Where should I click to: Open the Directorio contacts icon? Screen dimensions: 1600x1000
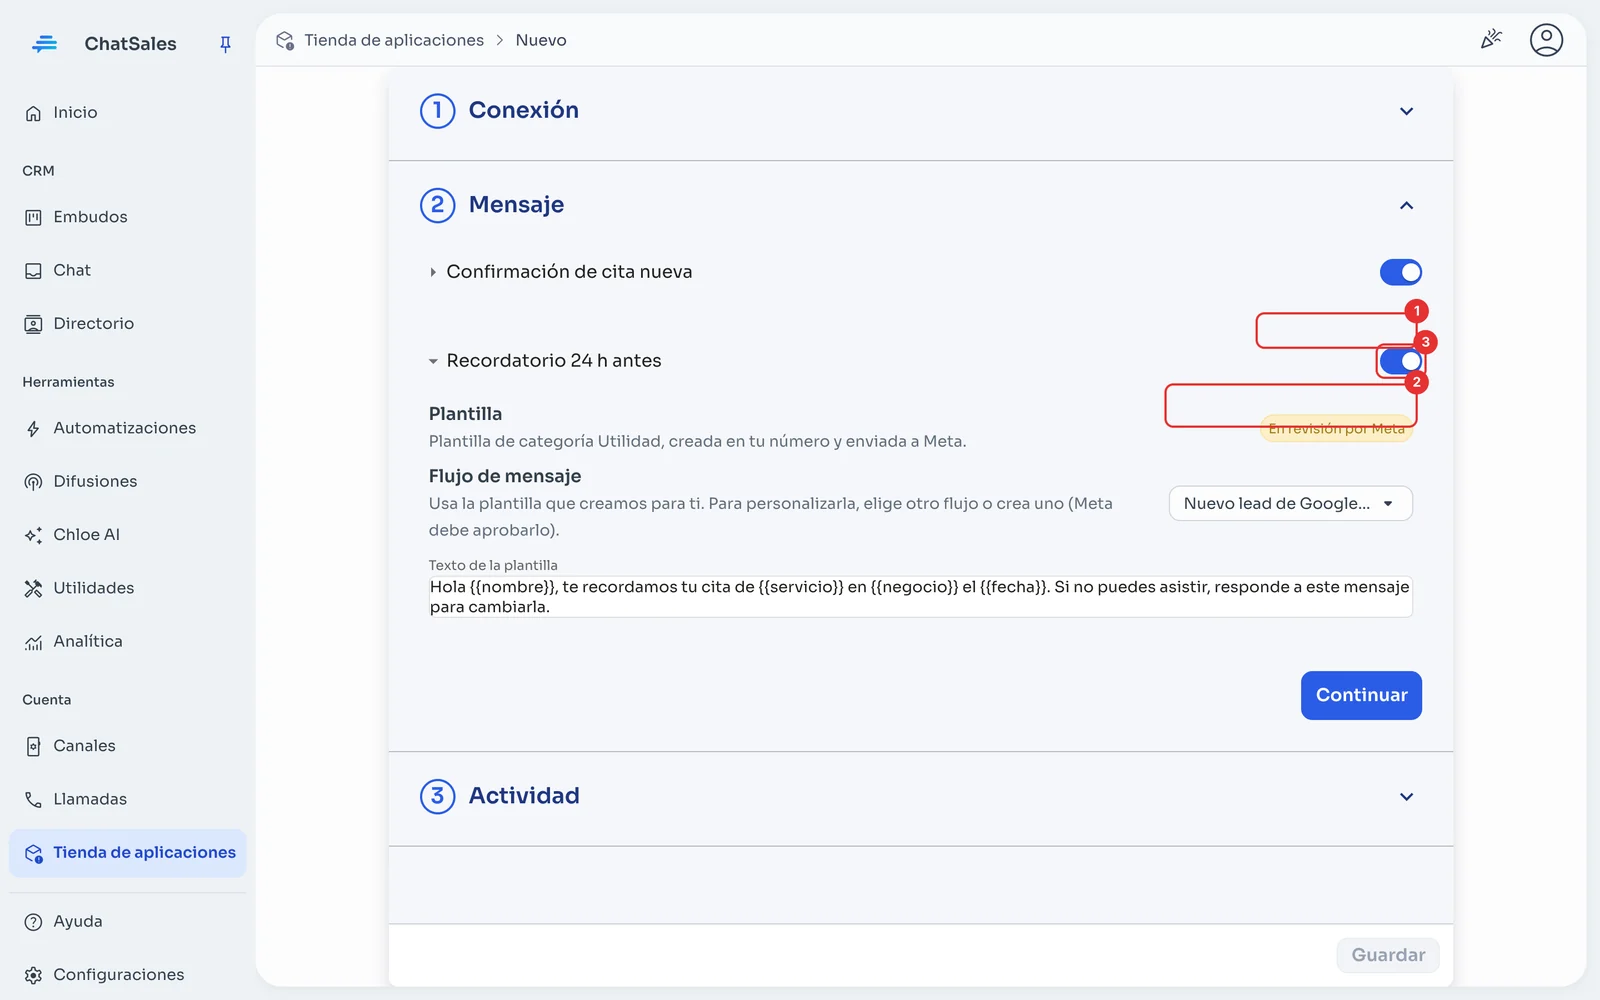click(x=33, y=324)
